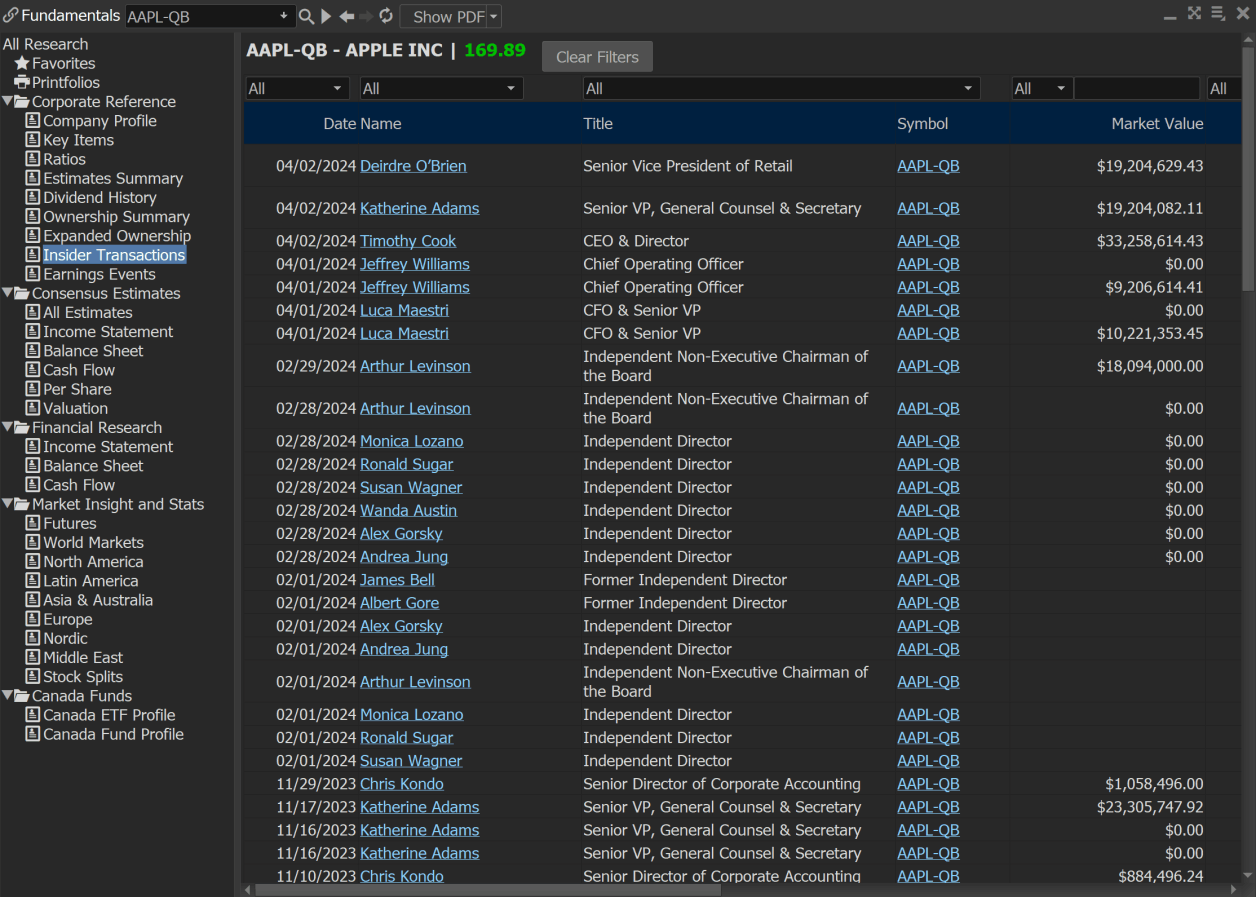The image size is (1256, 897).
Task: Open North America under Market Insight
Action: (x=93, y=562)
